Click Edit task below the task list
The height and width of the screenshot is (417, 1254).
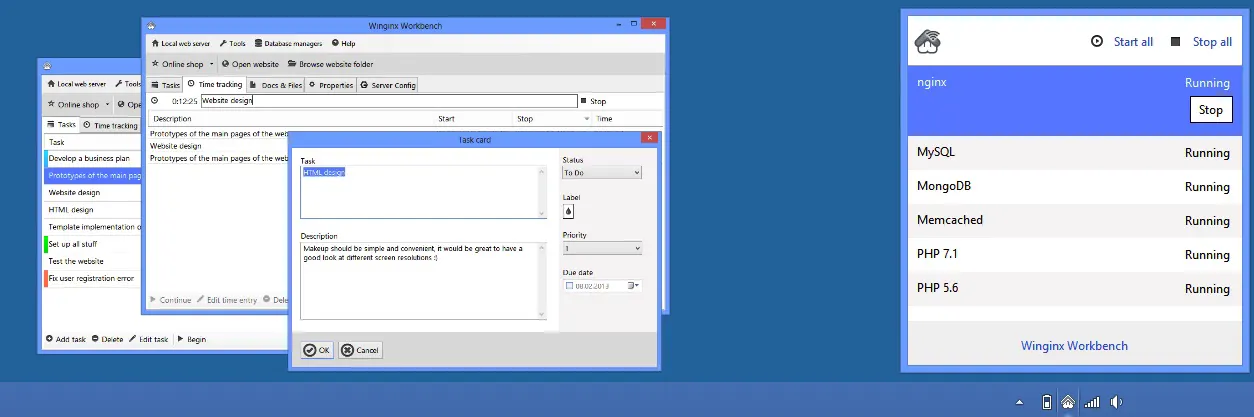tap(150, 339)
